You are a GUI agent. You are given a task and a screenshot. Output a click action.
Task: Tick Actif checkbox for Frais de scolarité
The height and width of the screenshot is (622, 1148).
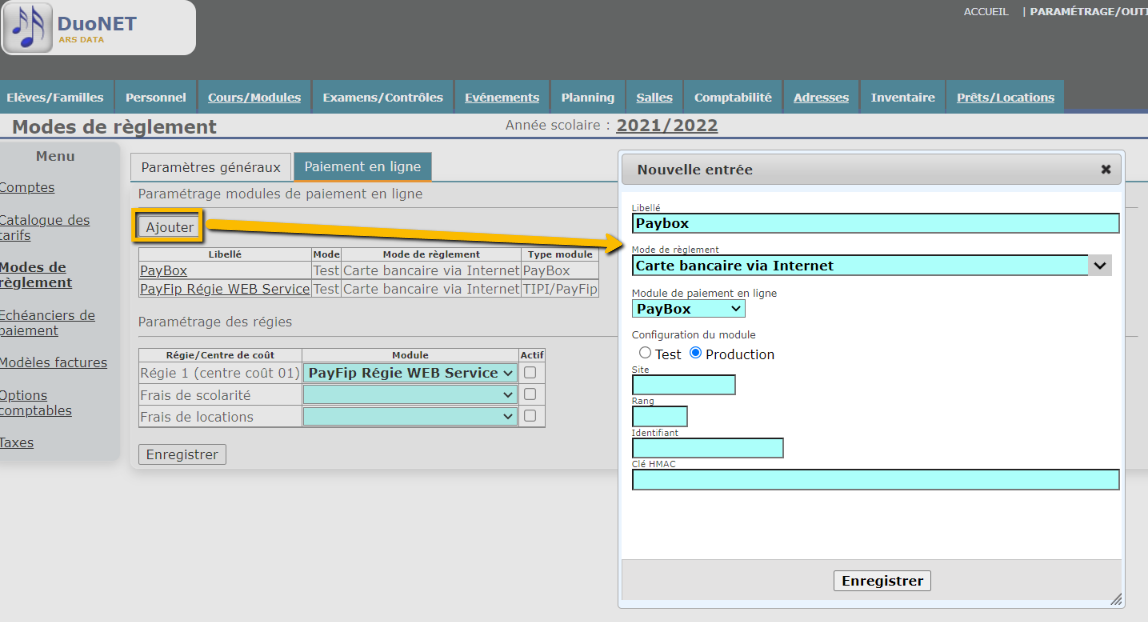click(x=530, y=394)
